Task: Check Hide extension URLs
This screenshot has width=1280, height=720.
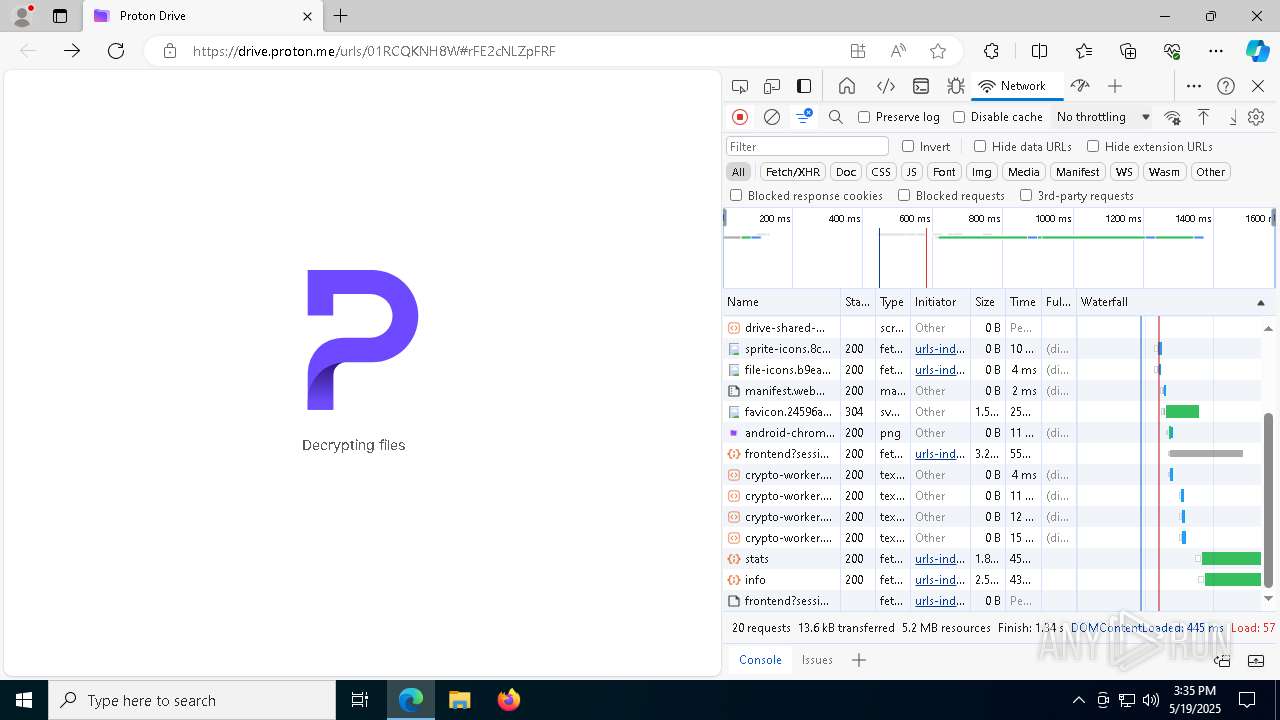Action: [1093, 146]
